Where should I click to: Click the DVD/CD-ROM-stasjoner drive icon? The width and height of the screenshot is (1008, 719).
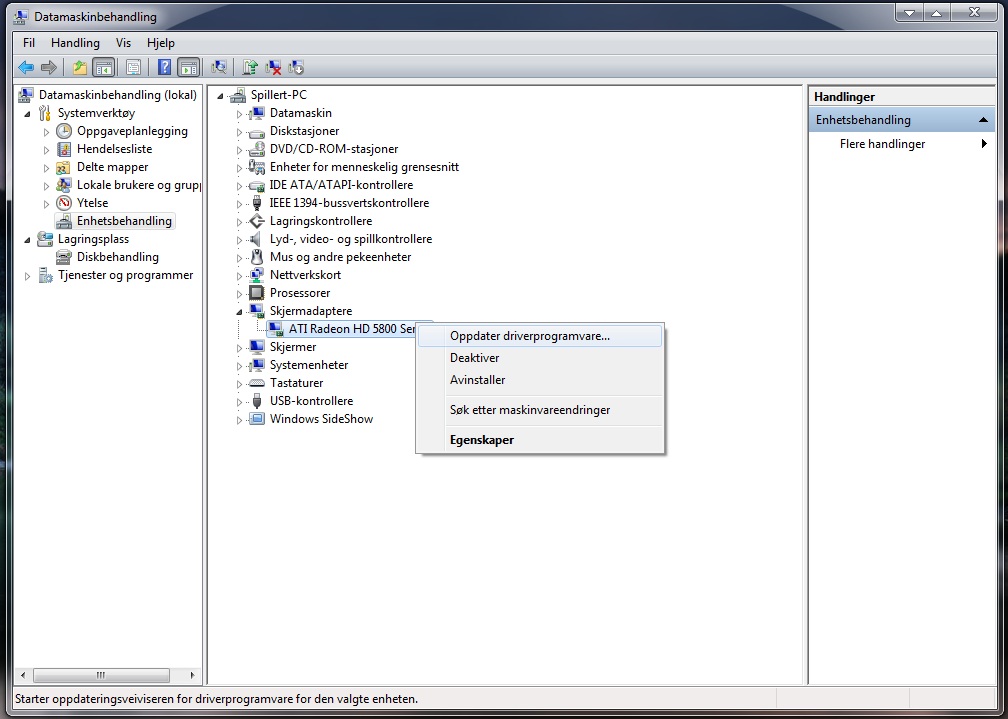coord(256,149)
